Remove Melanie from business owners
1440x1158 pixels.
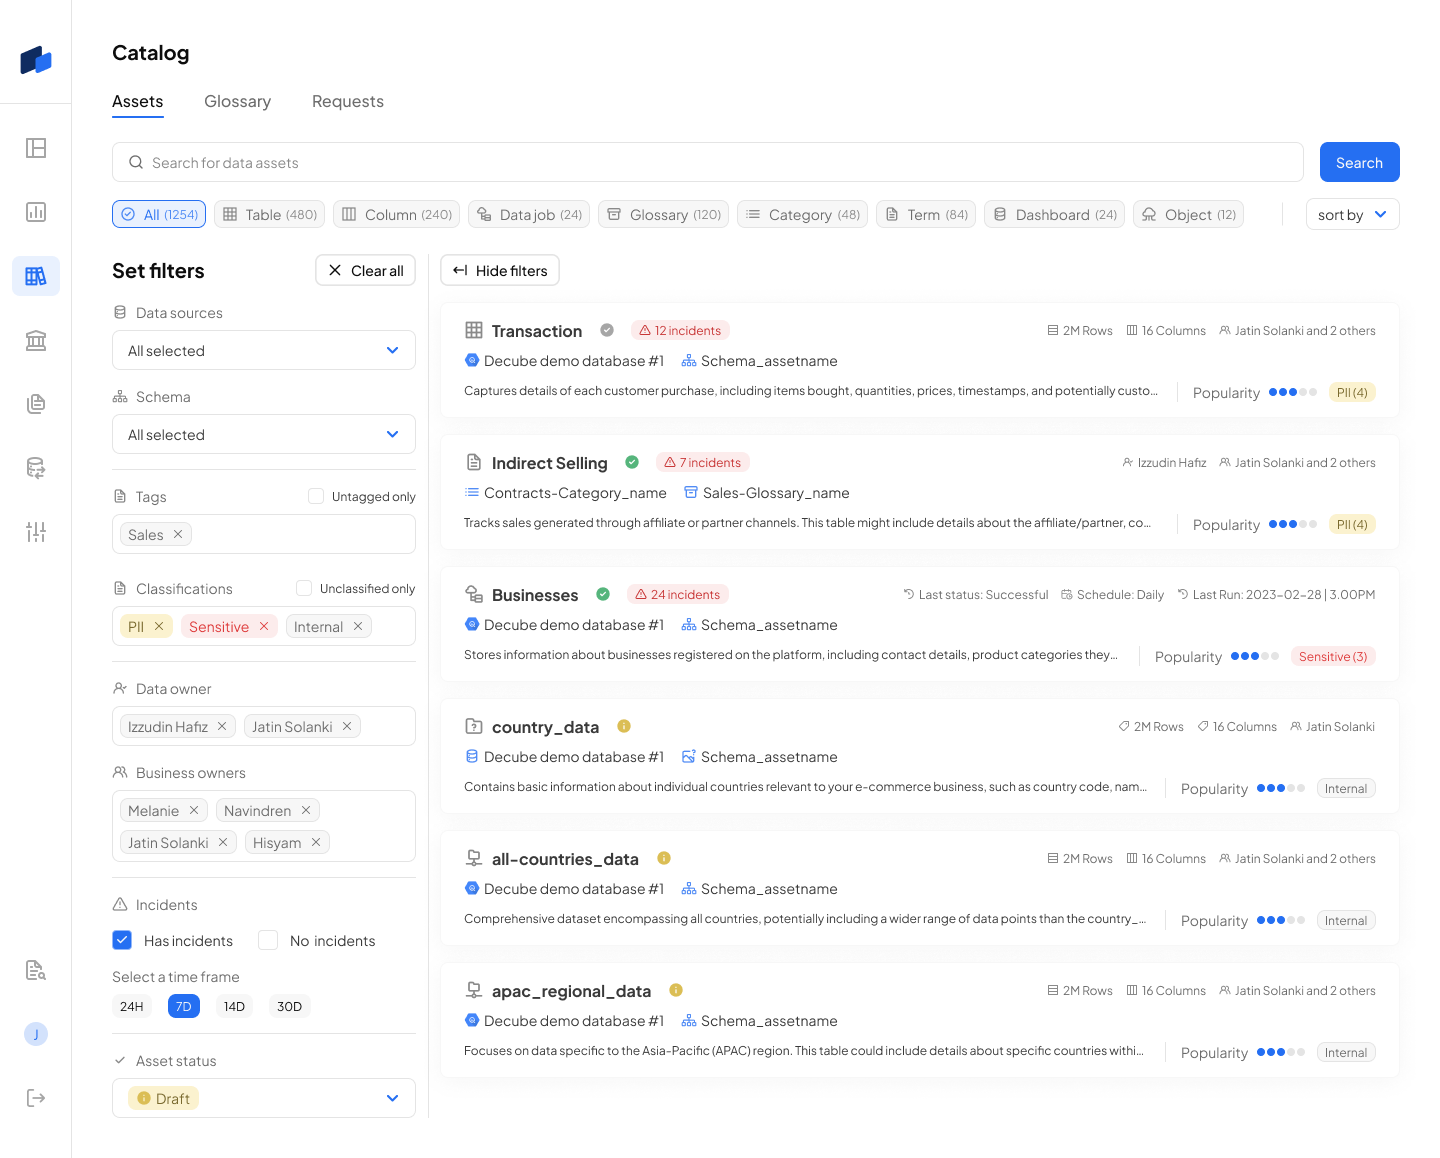pos(194,810)
